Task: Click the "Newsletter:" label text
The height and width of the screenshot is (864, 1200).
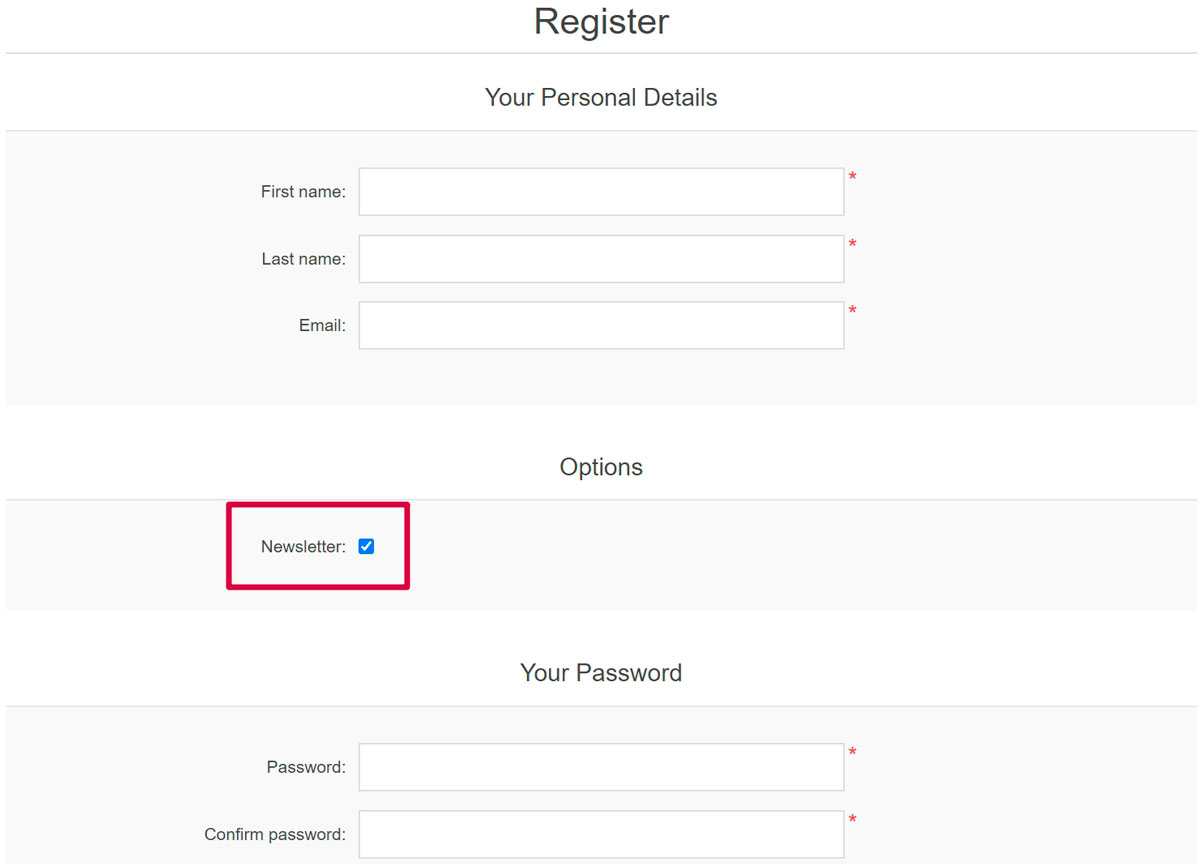Action: click(x=303, y=547)
